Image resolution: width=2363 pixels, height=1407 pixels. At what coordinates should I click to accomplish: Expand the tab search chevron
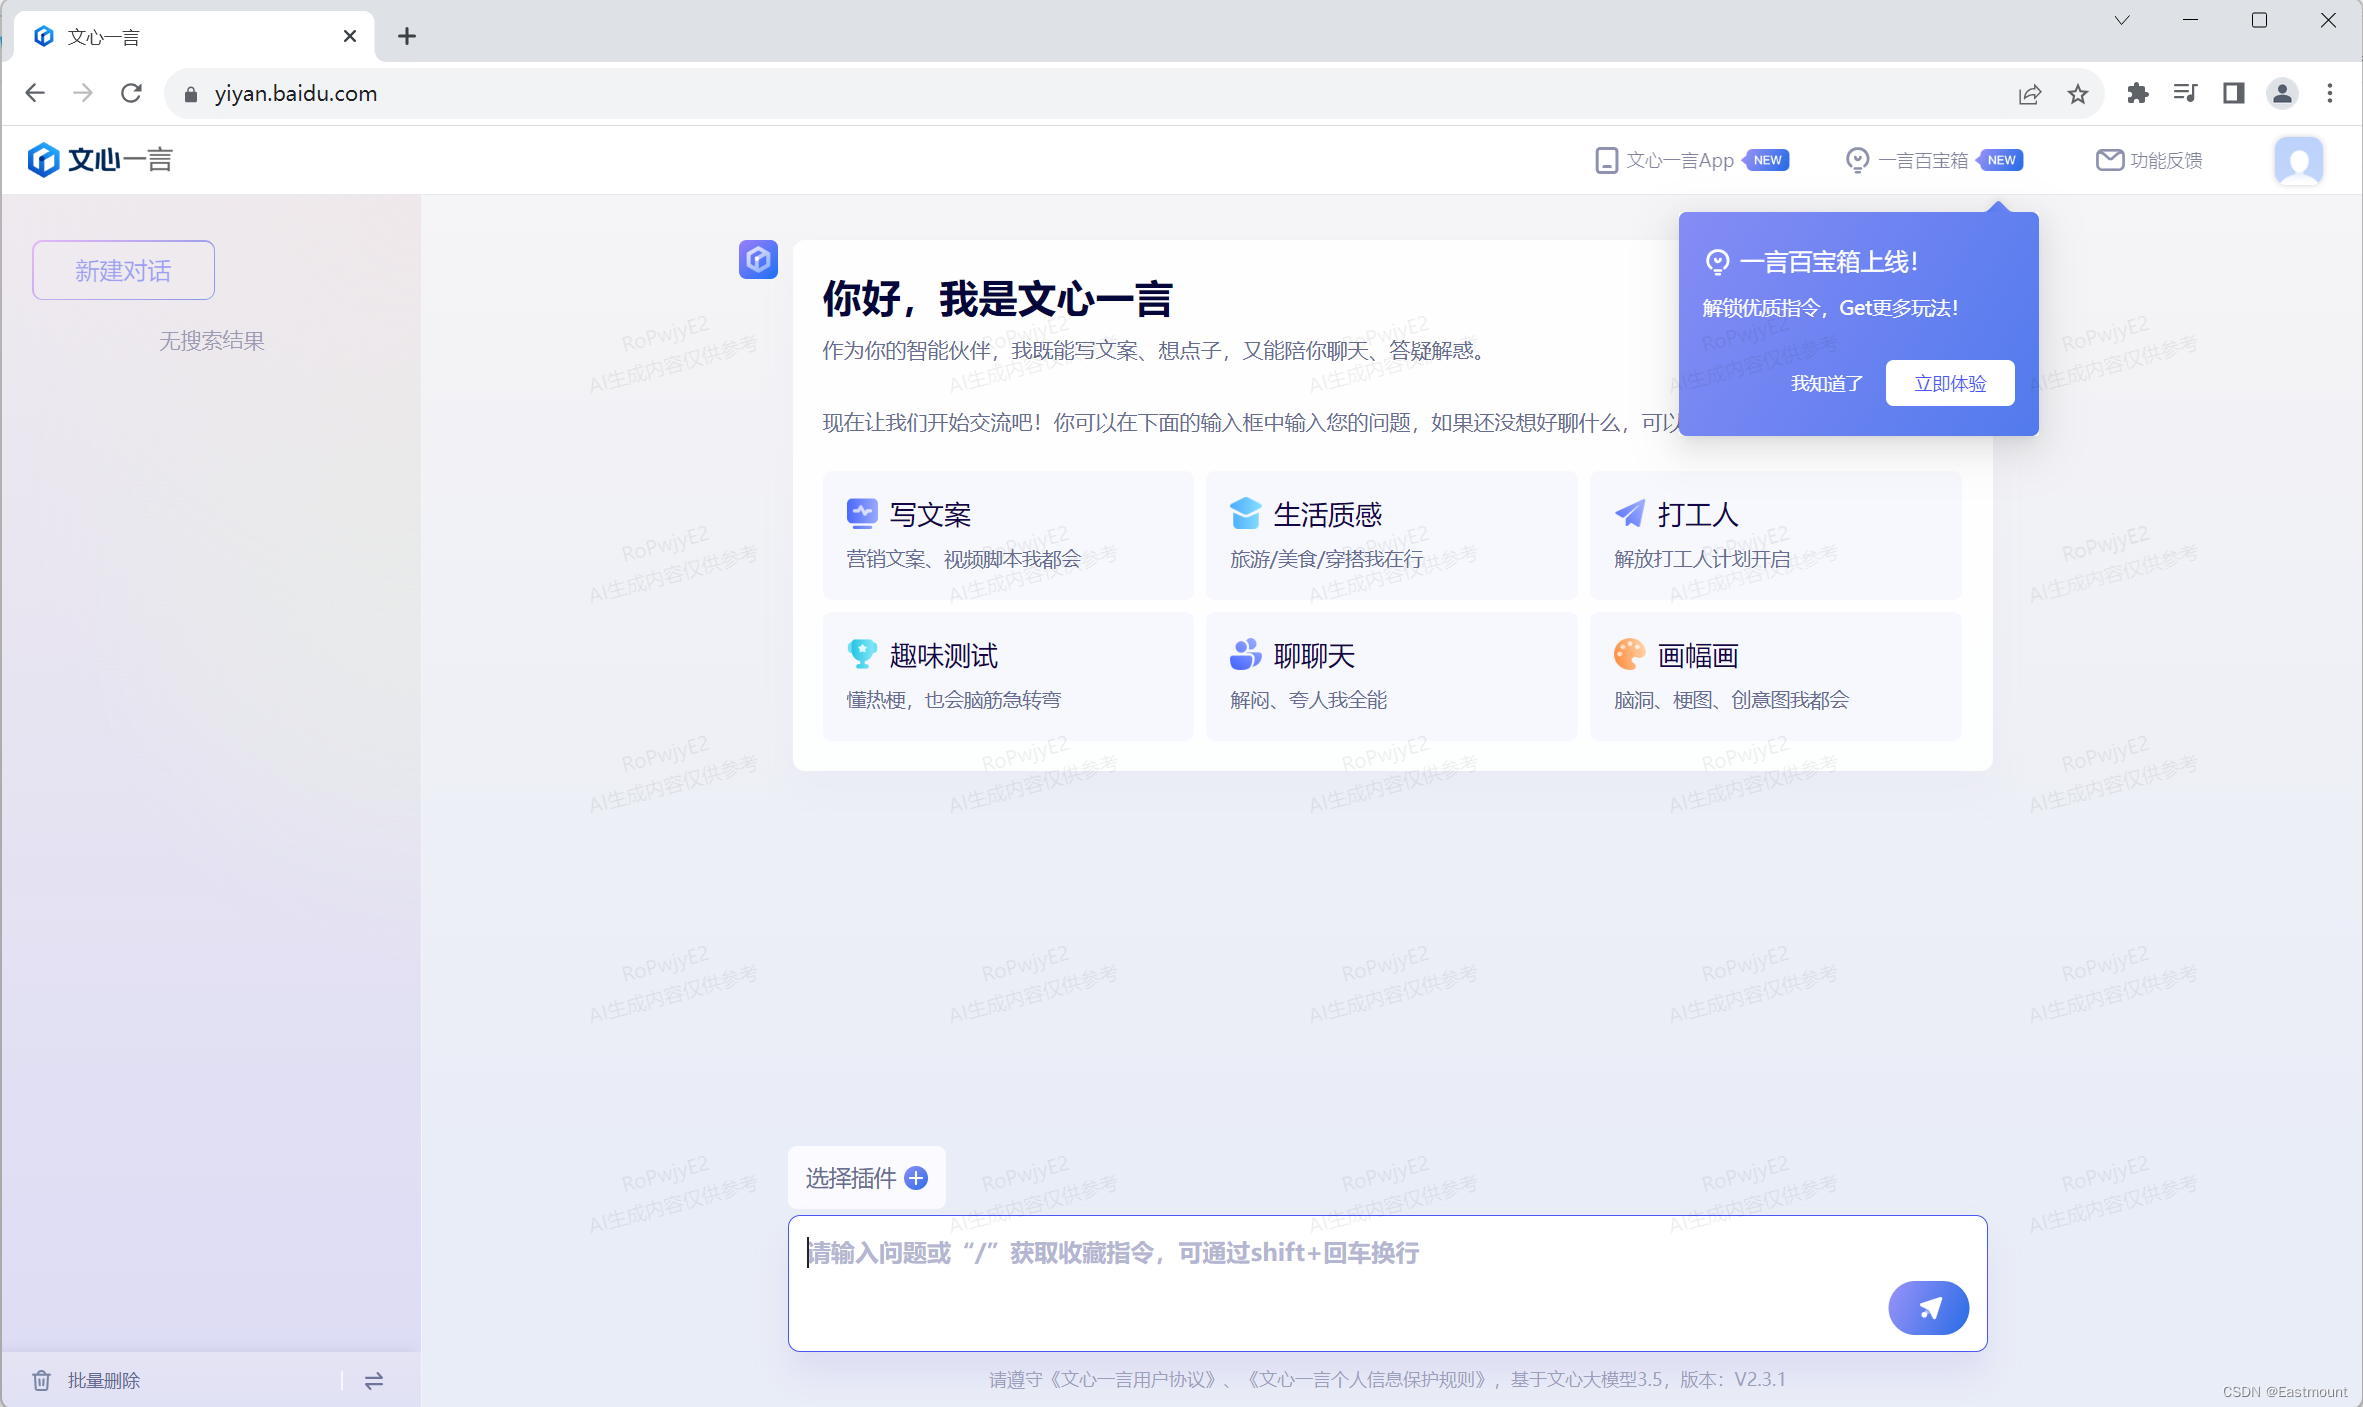2121,20
